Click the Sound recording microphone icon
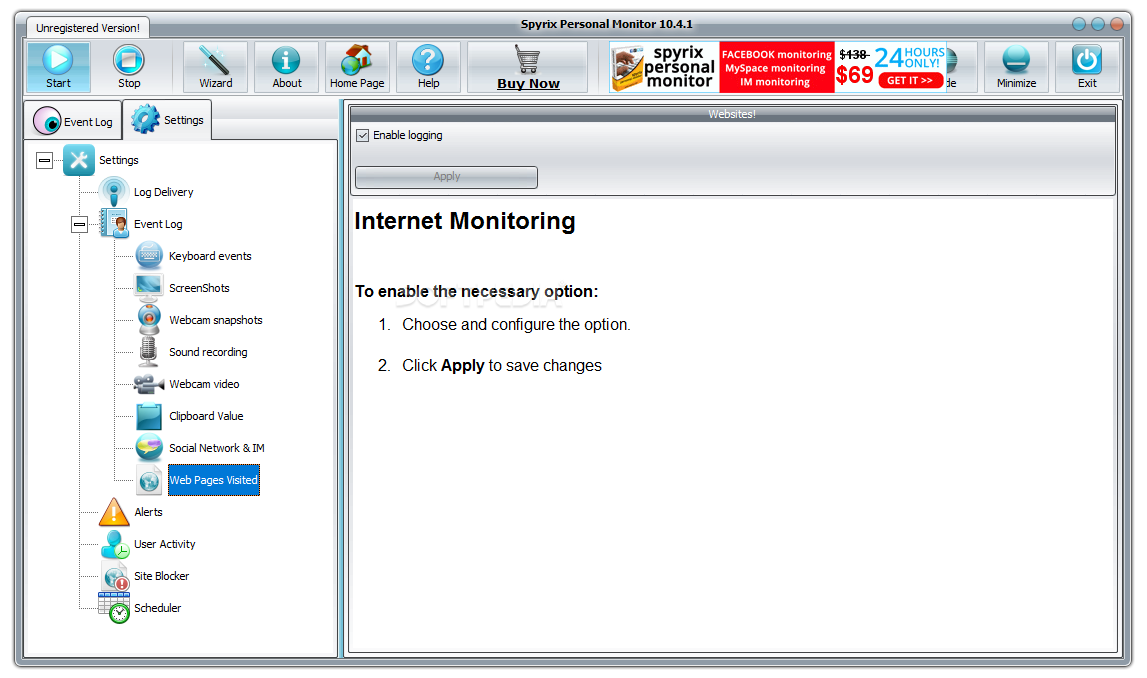This screenshot has width=1147, height=678. pos(148,352)
